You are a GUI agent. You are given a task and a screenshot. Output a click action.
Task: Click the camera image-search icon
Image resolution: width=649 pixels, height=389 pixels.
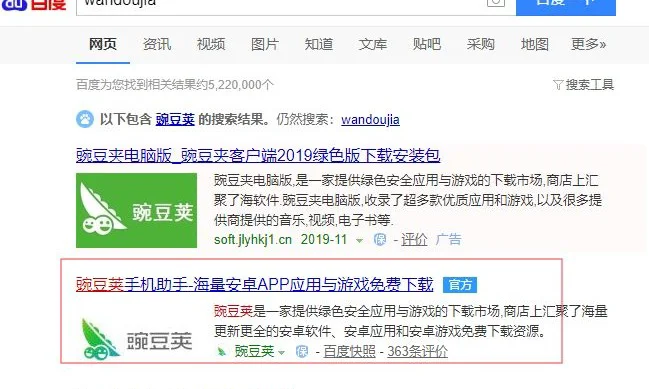(496, 2)
